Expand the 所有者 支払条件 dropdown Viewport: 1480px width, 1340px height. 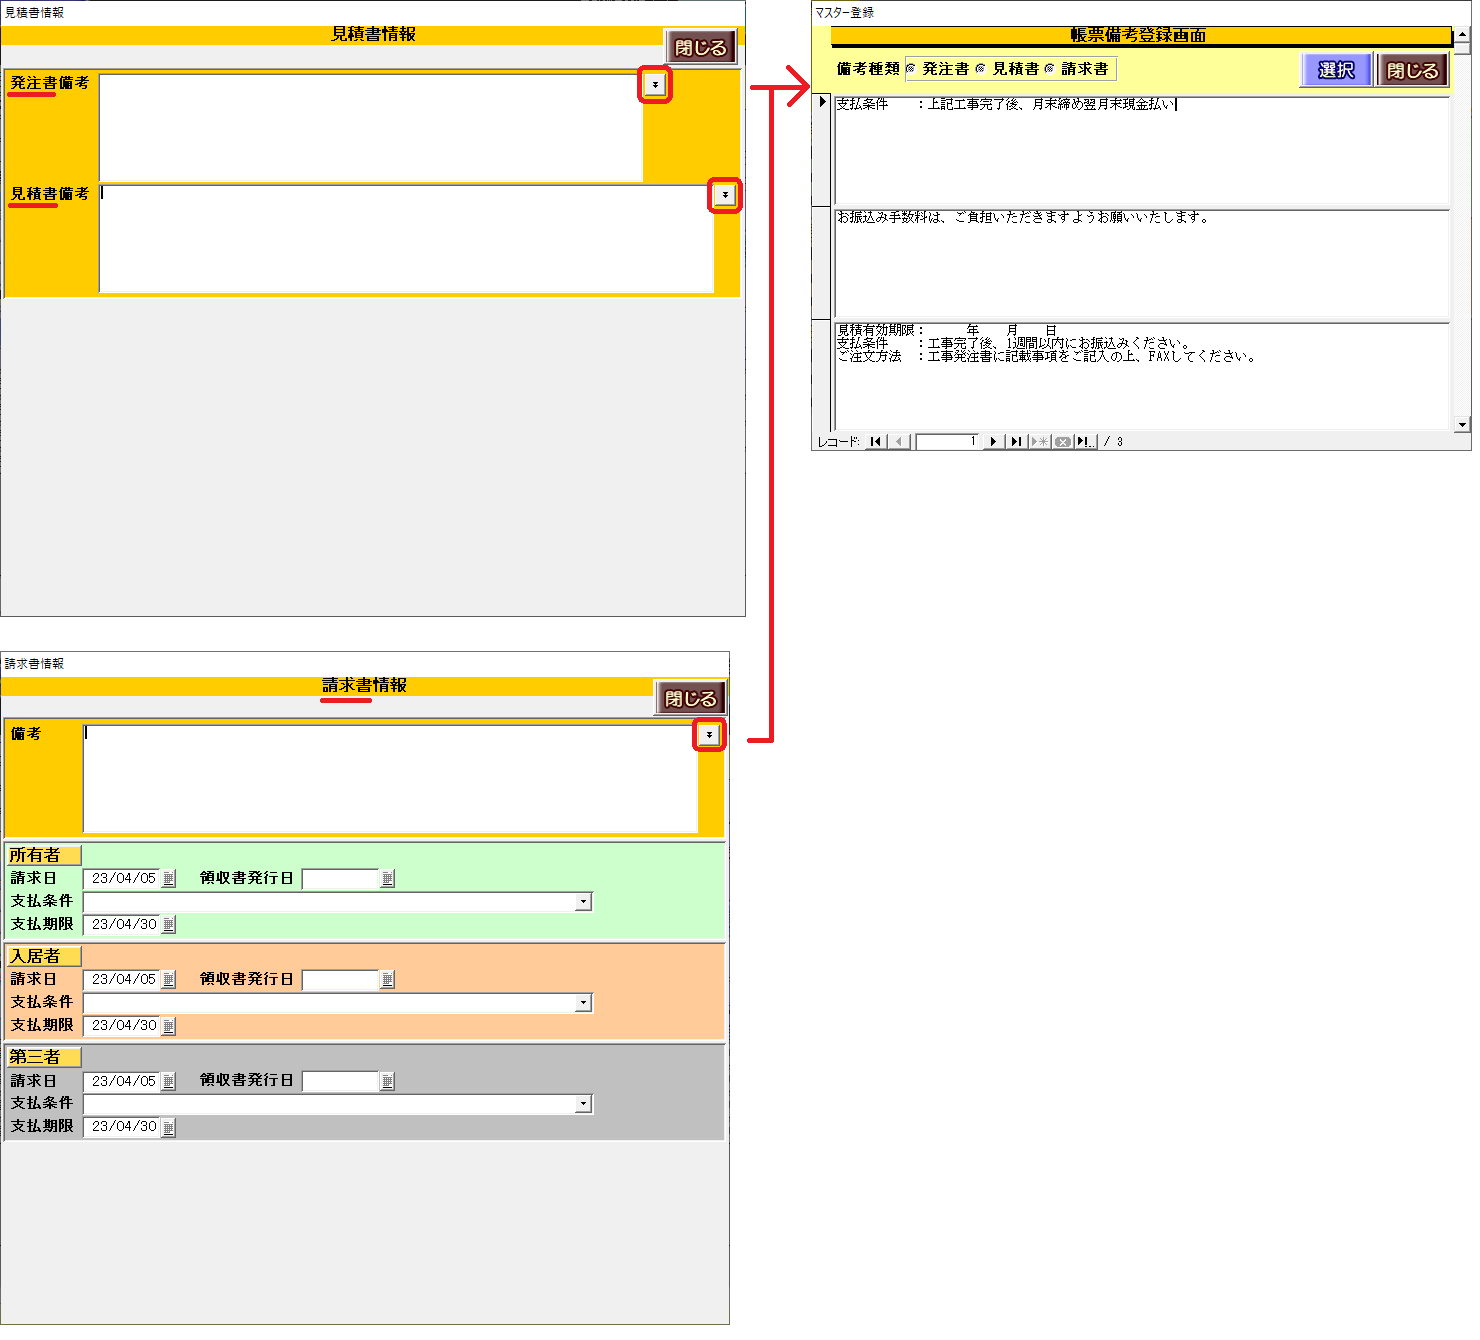click(583, 902)
